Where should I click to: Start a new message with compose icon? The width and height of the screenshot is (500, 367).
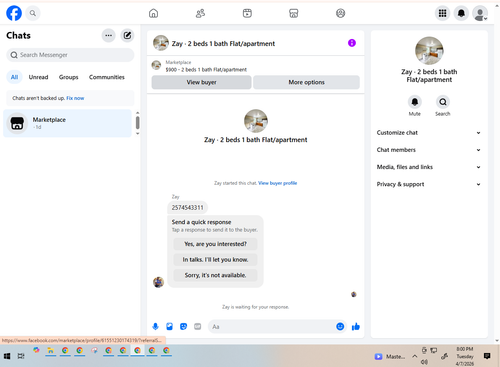tap(127, 35)
